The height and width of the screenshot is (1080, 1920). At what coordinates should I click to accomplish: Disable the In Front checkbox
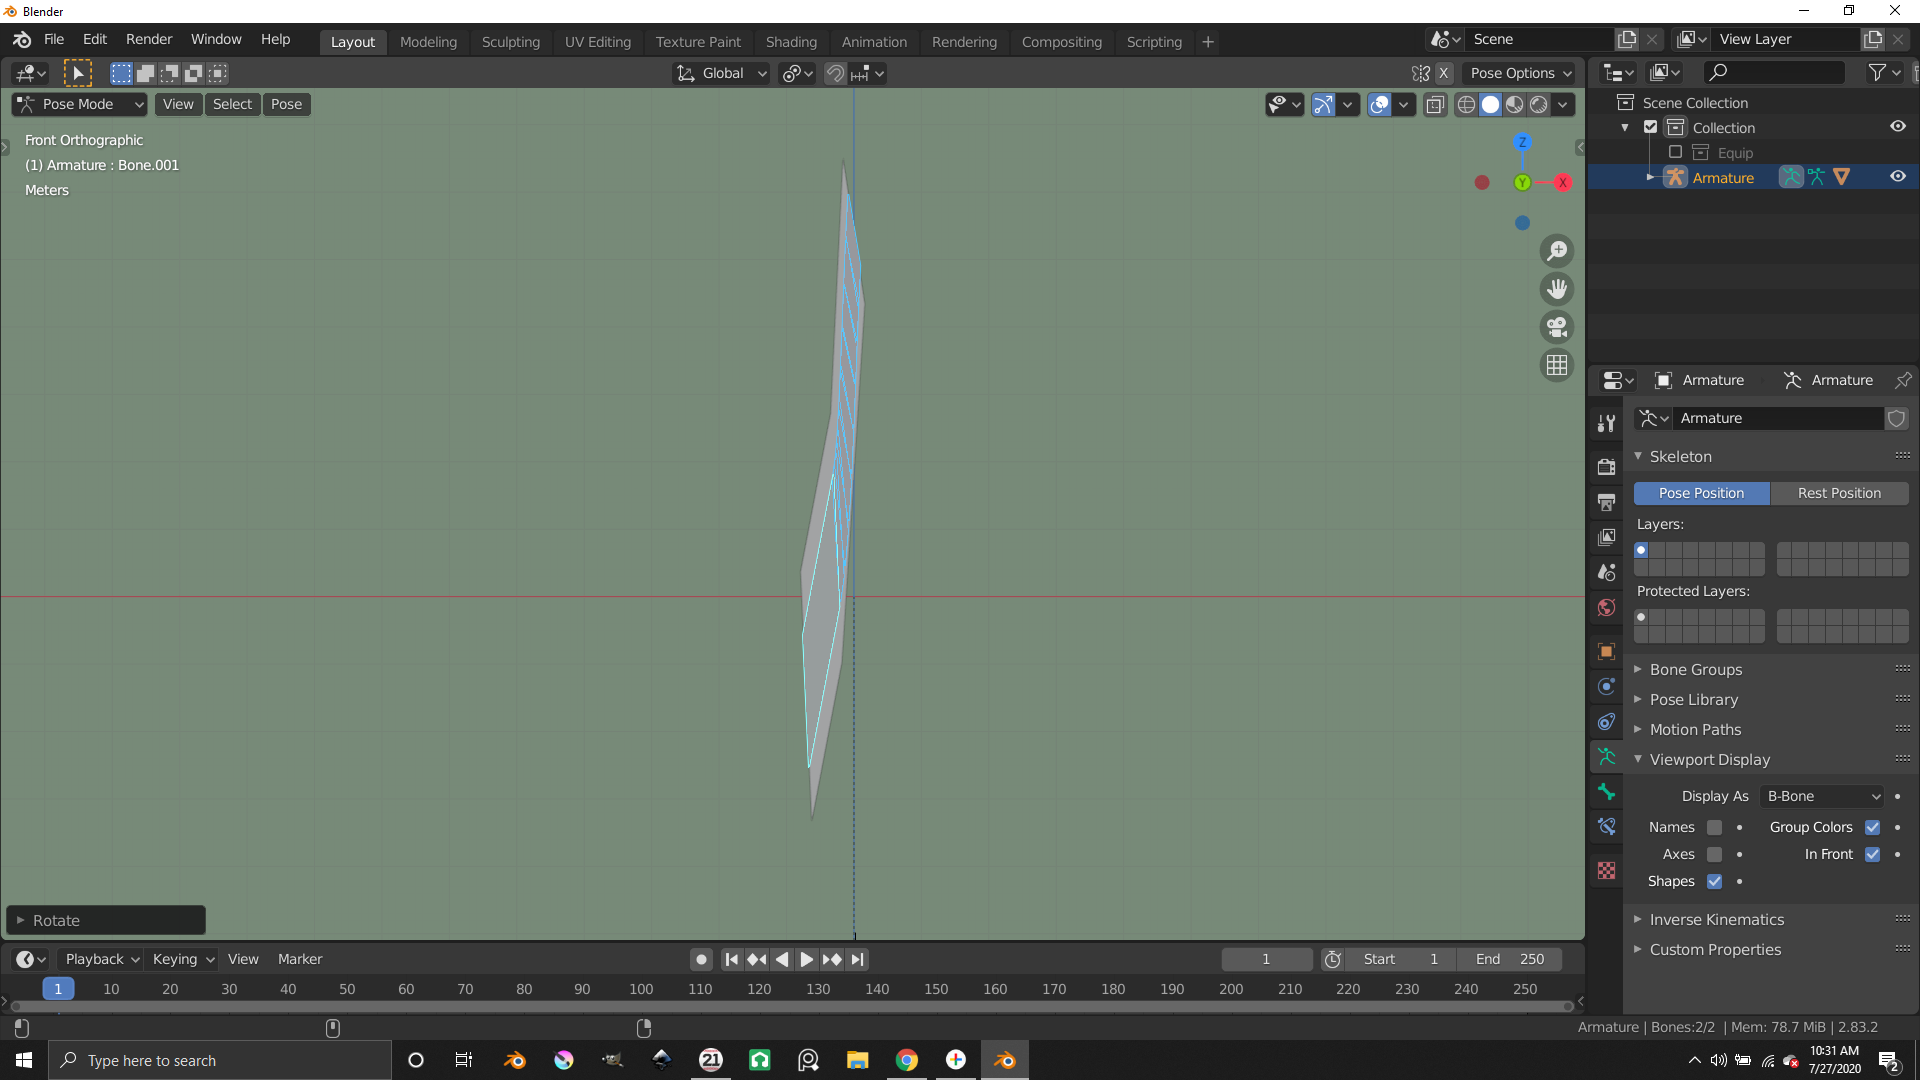click(1872, 854)
